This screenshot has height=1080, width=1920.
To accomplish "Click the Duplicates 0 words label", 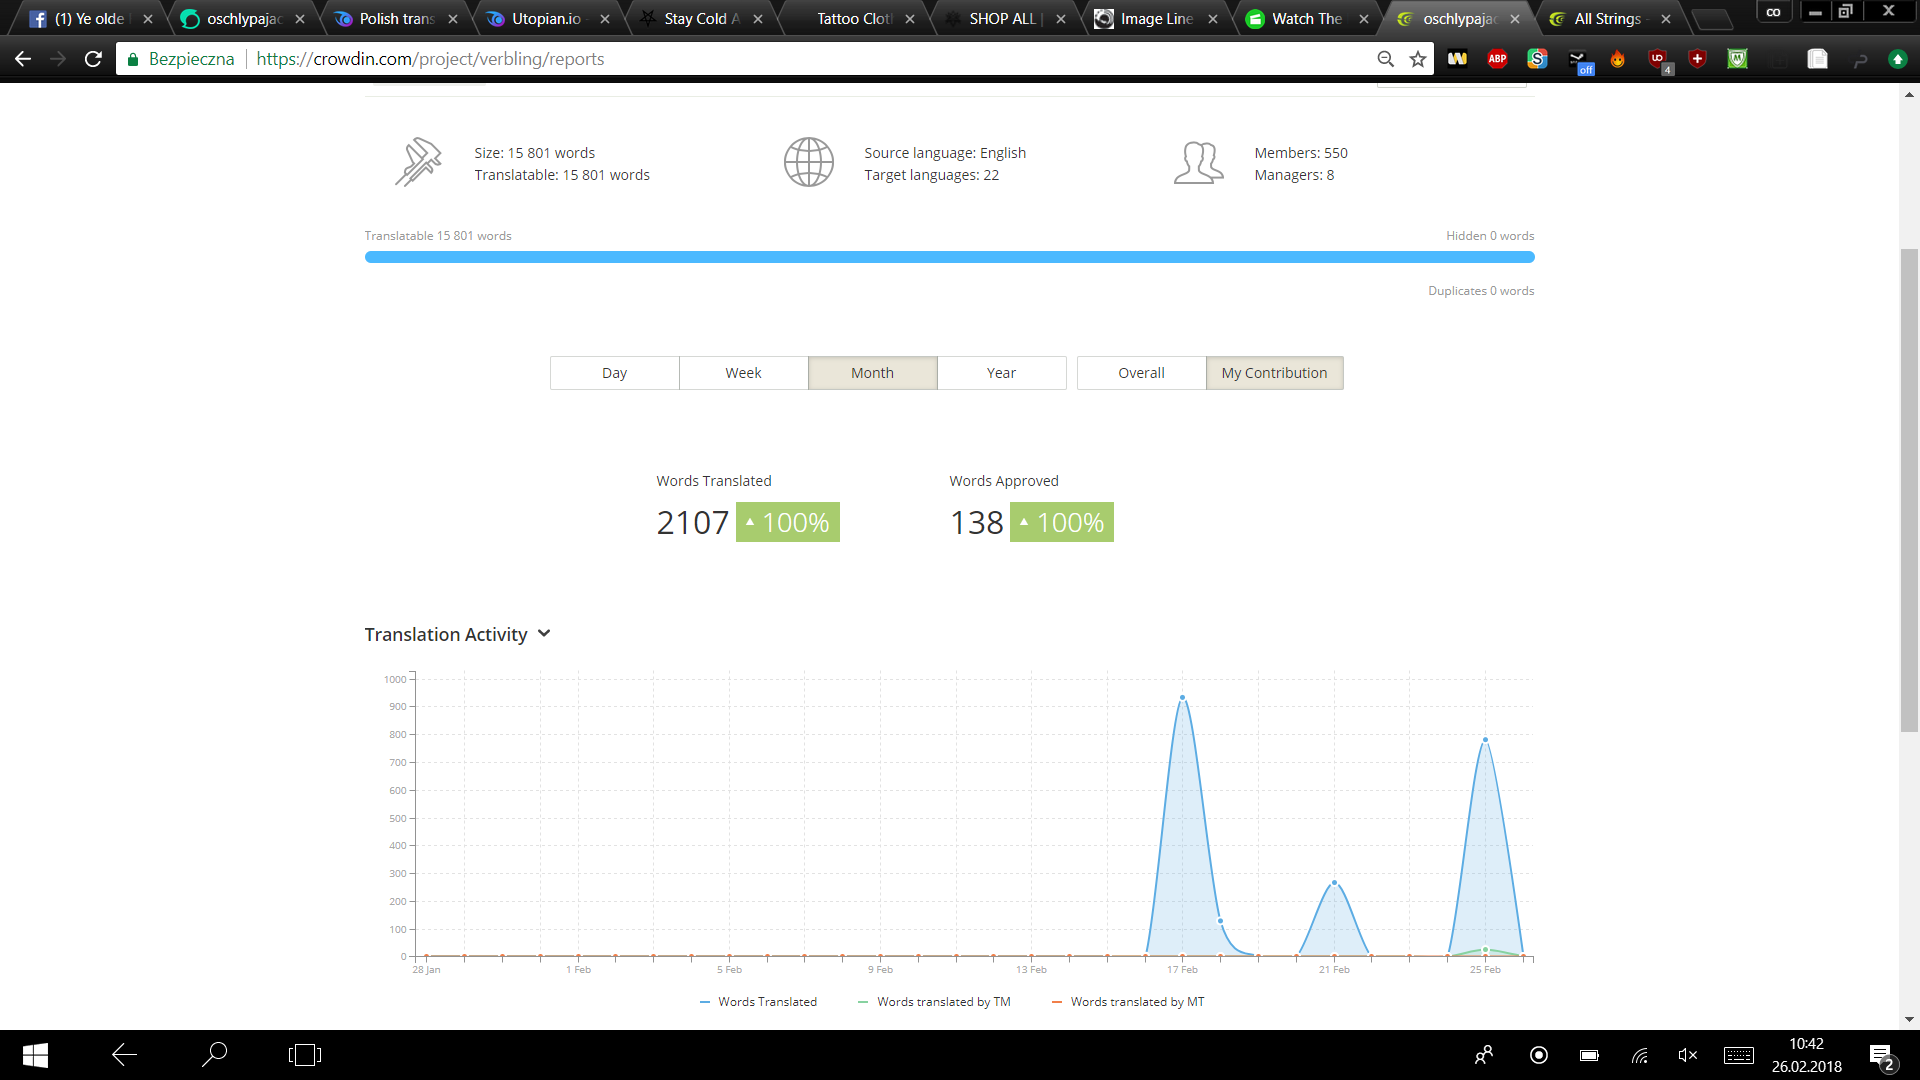I will 1481,291.
